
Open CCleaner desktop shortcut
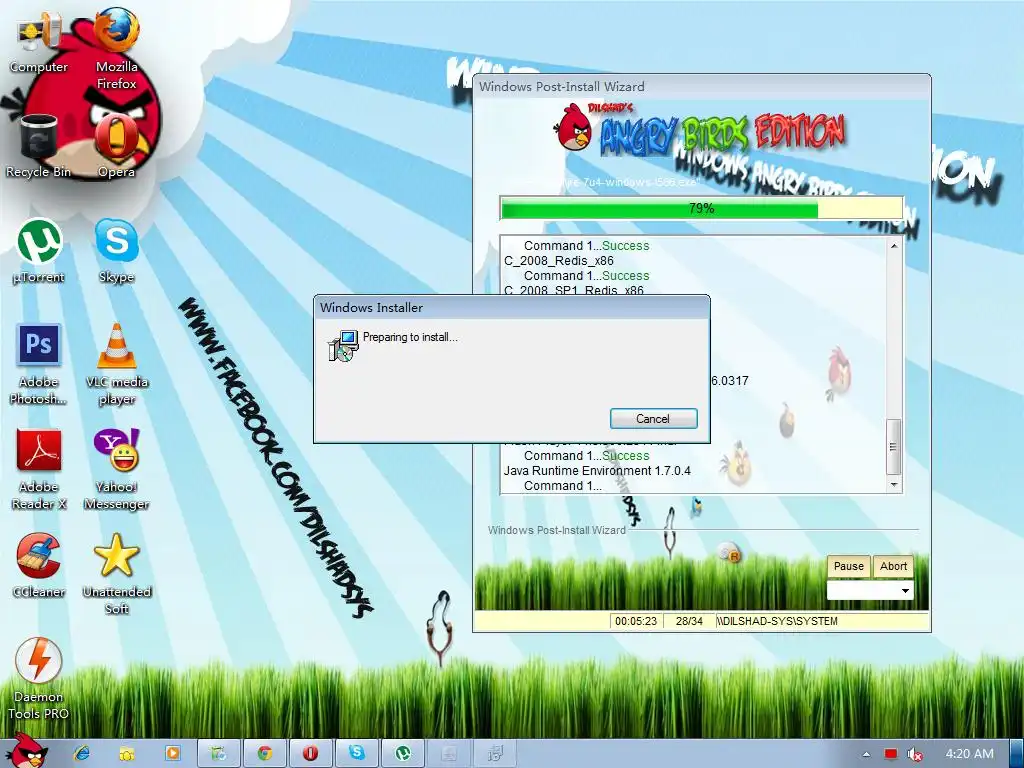(x=39, y=566)
